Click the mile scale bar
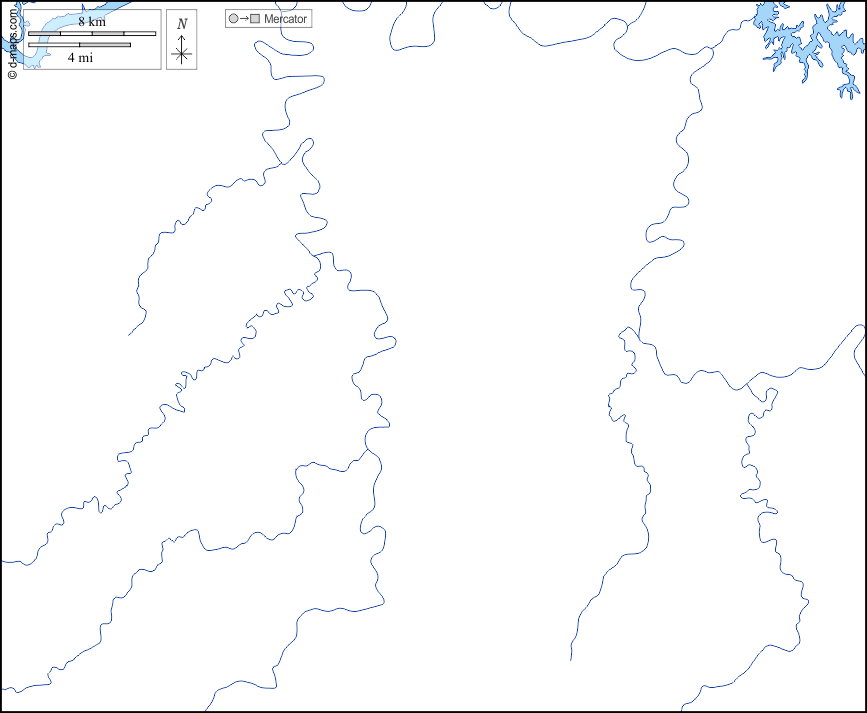Image resolution: width=867 pixels, height=713 pixels. [79, 44]
